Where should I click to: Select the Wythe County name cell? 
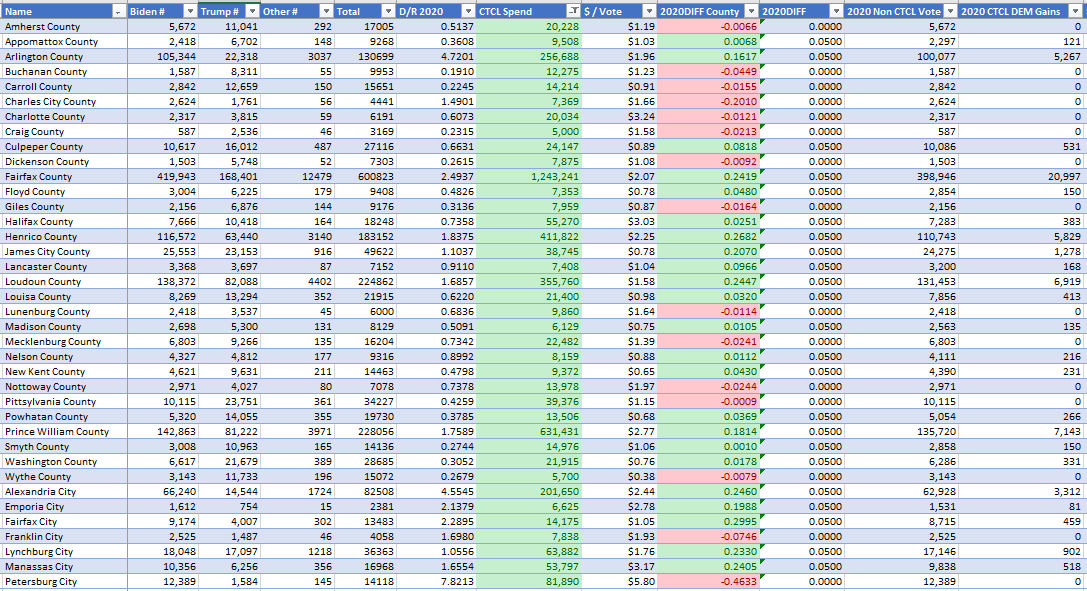click(x=64, y=477)
